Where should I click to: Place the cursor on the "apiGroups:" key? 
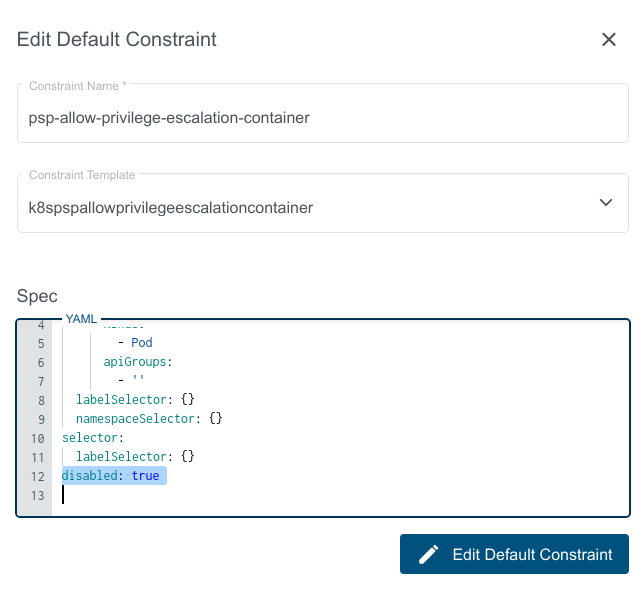pyautogui.click(x=137, y=362)
